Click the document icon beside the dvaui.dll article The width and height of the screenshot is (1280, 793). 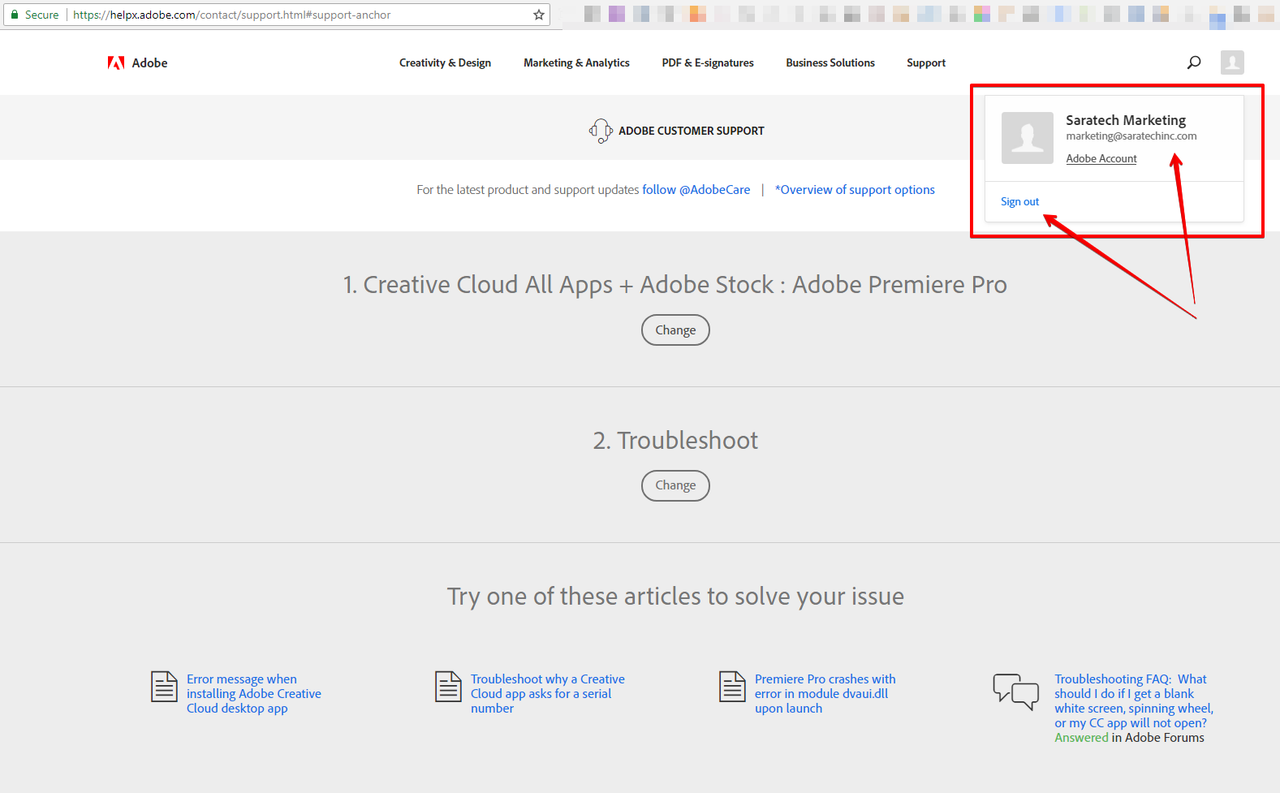coord(731,687)
